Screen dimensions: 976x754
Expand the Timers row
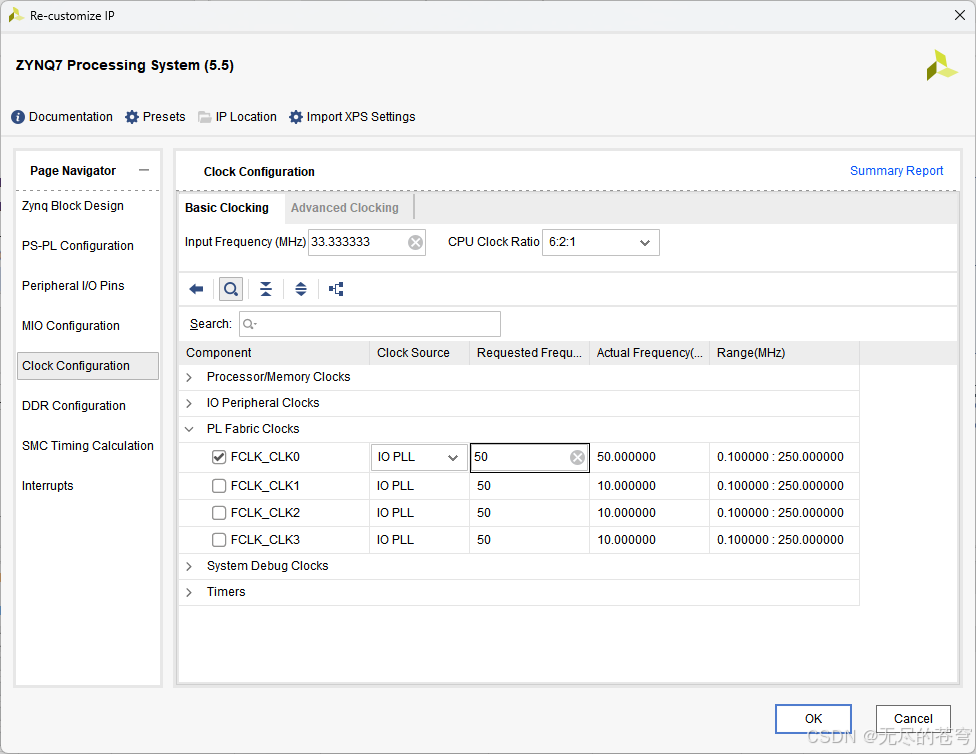189,592
